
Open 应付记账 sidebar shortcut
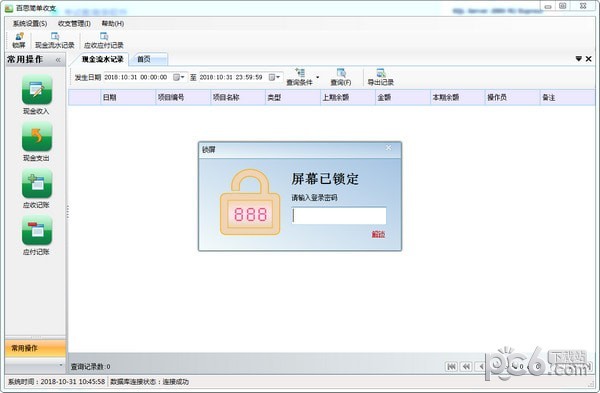point(37,236)
